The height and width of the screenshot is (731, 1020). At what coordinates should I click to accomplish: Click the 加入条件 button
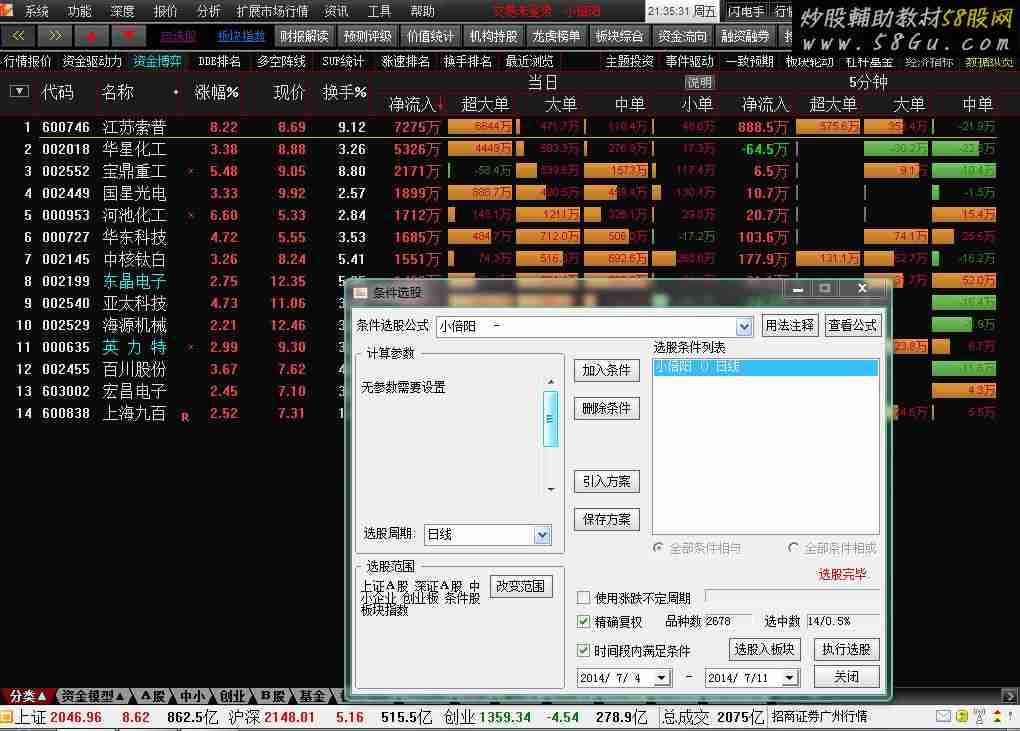[x=606, y=370]
